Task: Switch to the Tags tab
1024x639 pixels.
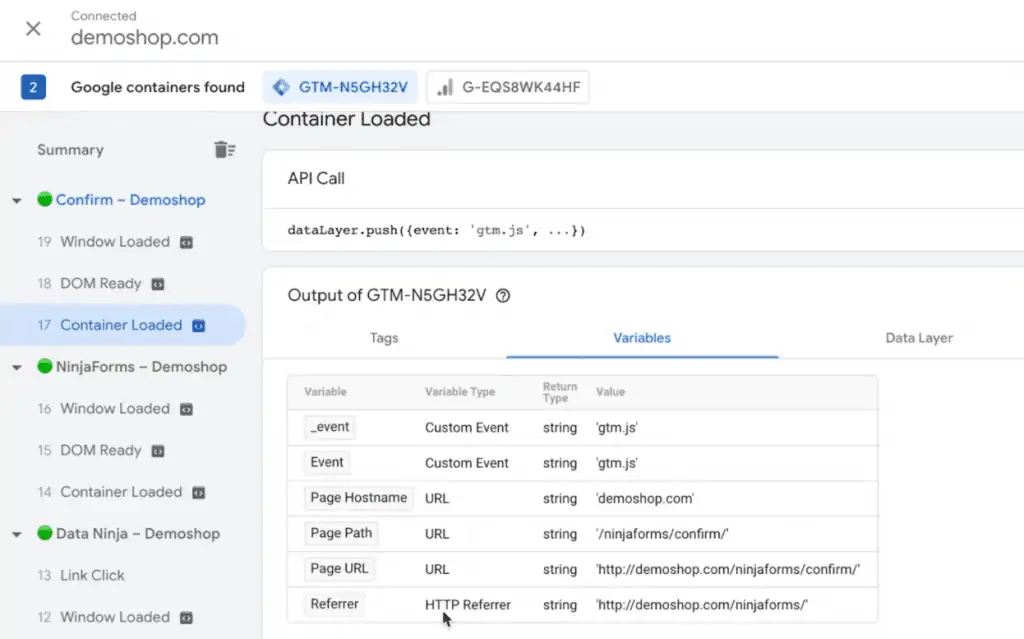Action: point(383,338)
